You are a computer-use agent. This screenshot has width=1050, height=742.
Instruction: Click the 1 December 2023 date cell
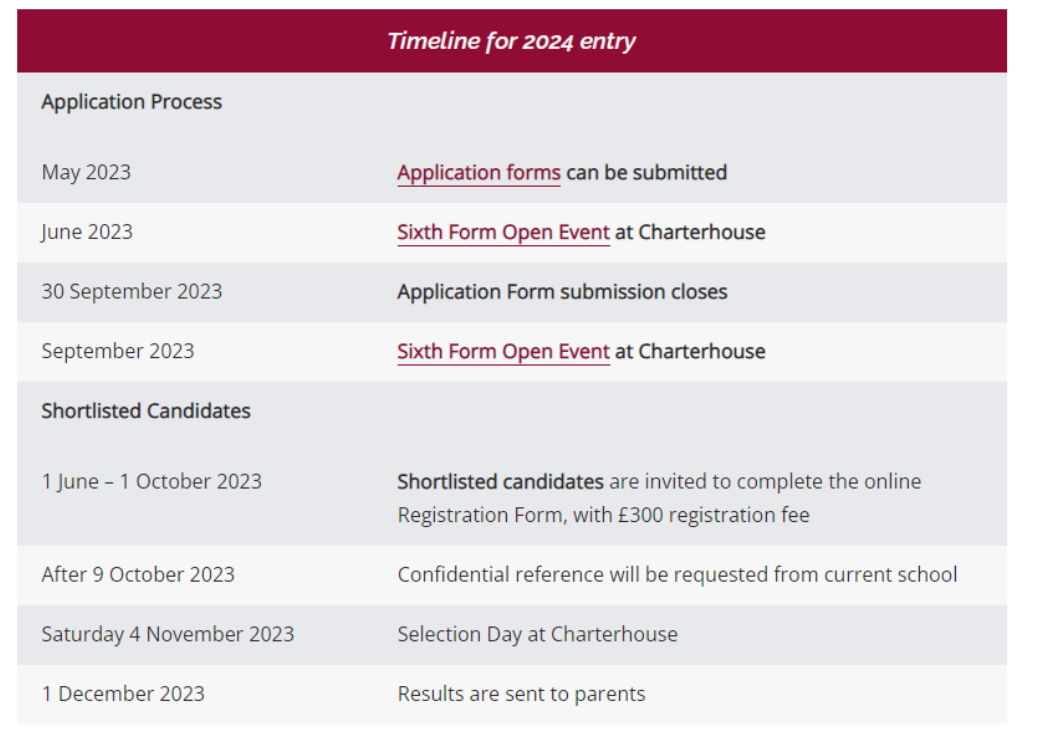(123, 694)
